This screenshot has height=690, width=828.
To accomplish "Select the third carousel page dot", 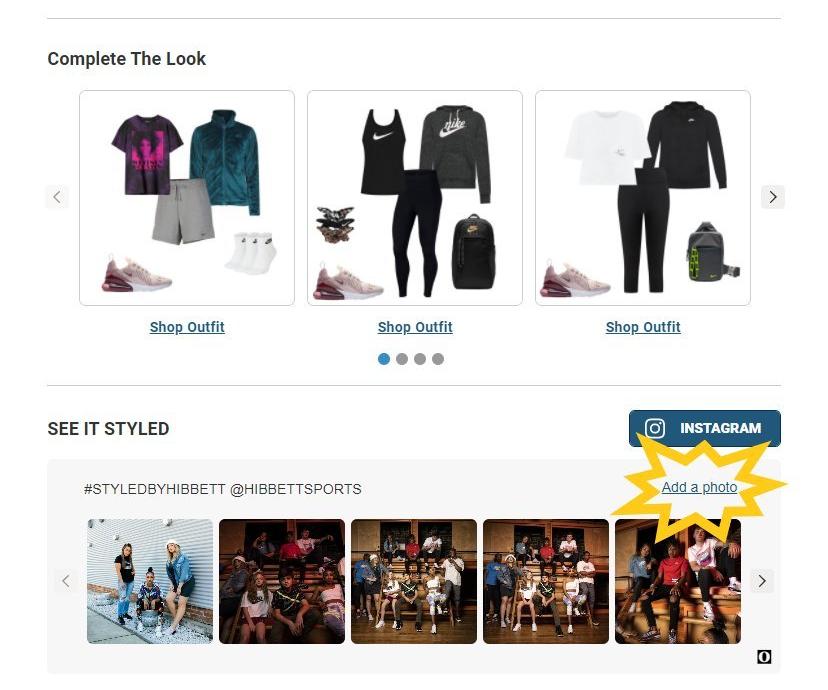I will point(420,359).
